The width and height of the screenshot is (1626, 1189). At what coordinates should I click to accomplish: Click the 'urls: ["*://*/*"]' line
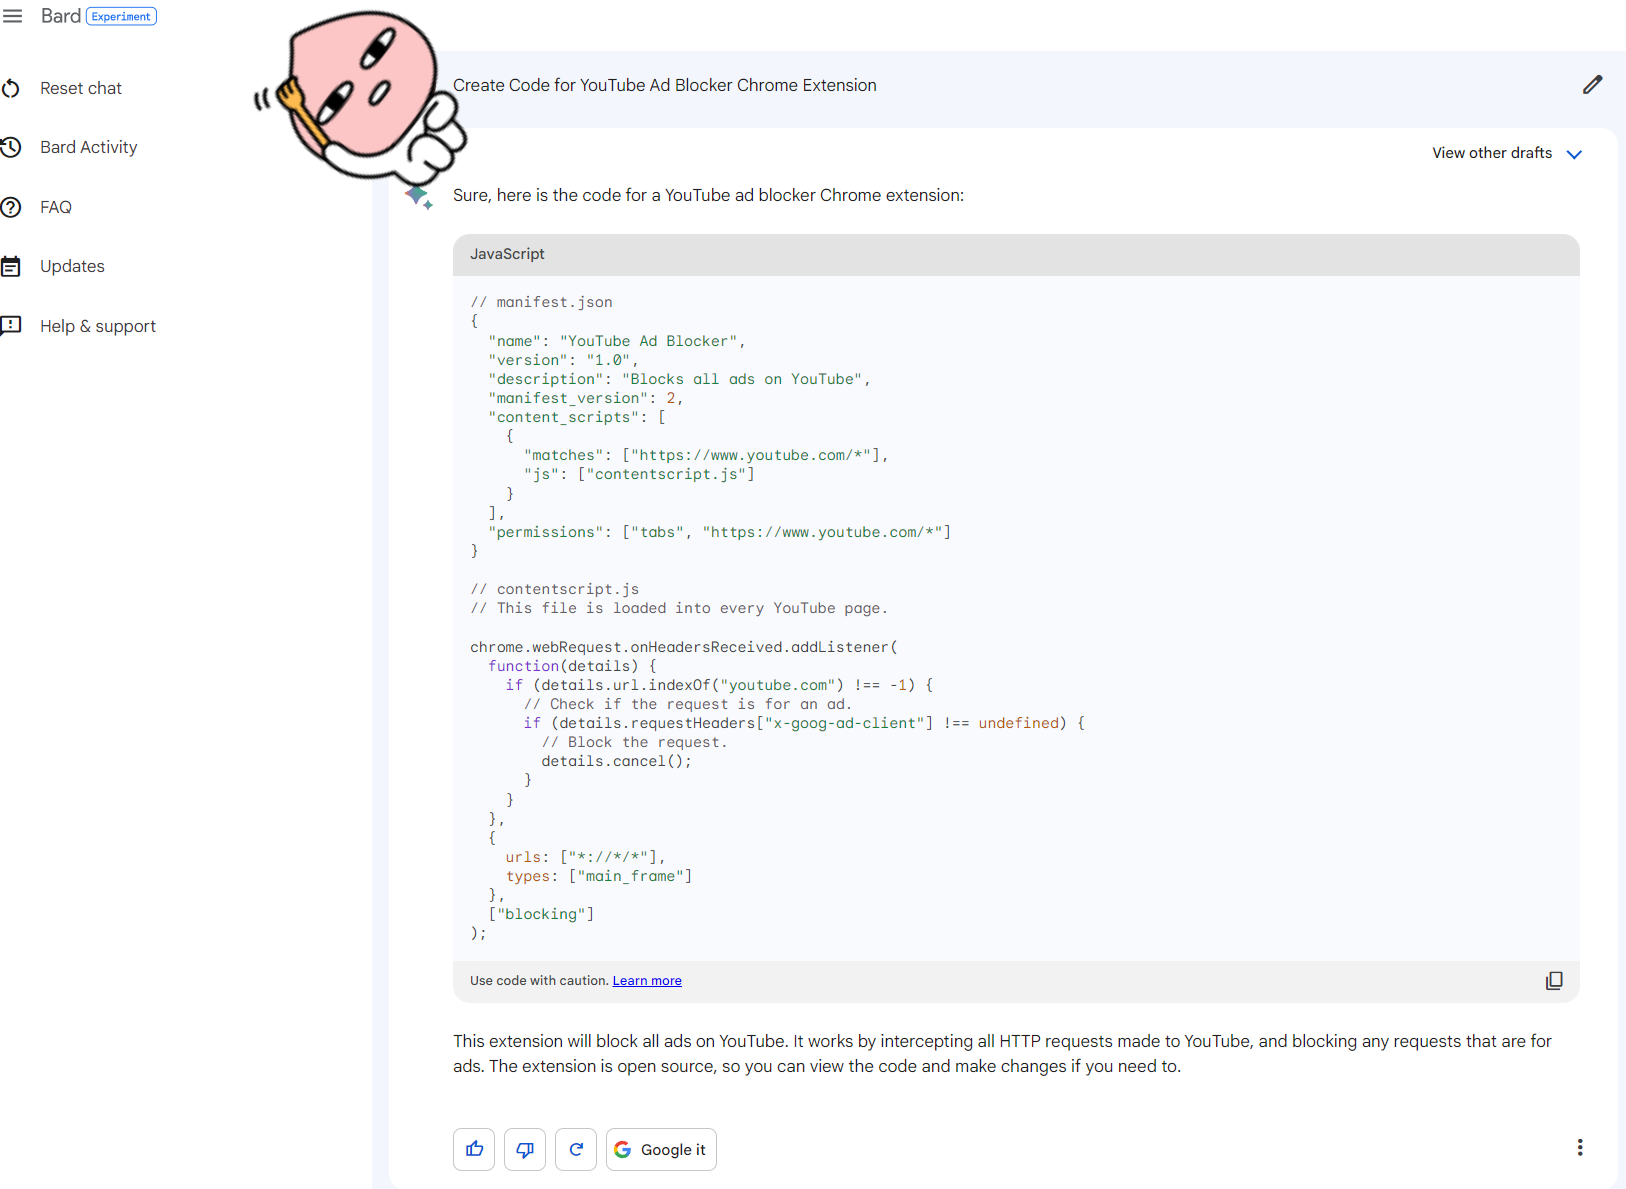[x=585, y=857]
